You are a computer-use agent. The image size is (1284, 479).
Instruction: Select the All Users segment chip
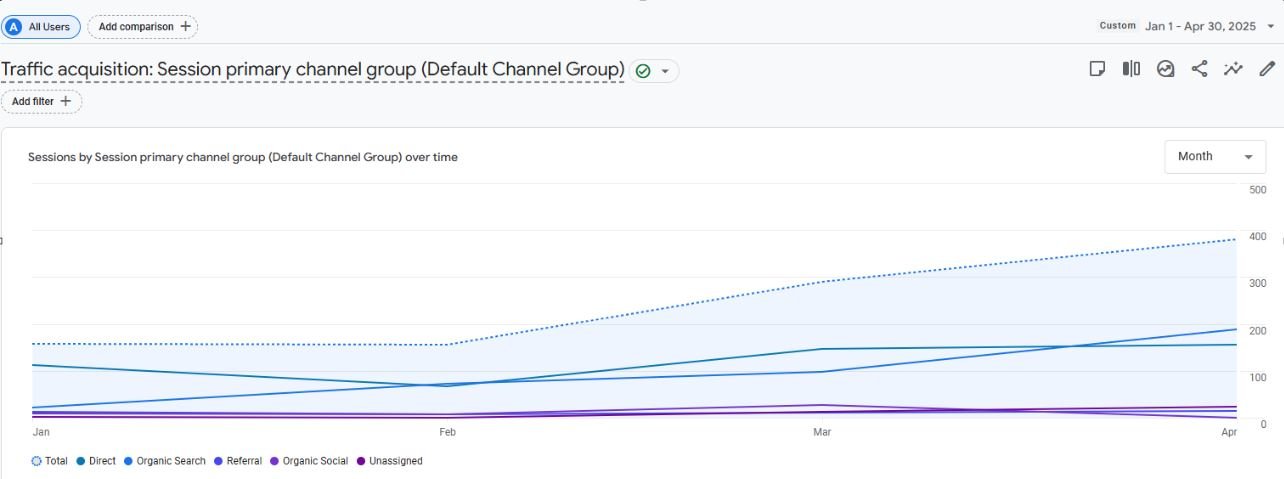(41, 27)
